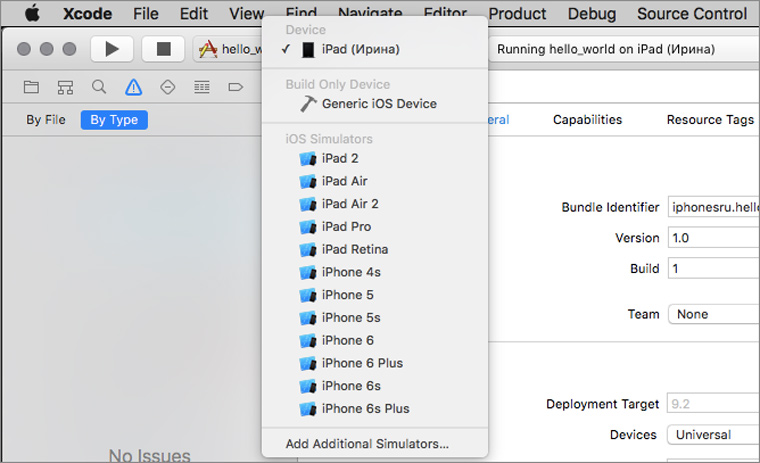The height and width of the screenshot is (463, 760).
Task: Open the Devices dropdown showing Universal
Action: 713,434
